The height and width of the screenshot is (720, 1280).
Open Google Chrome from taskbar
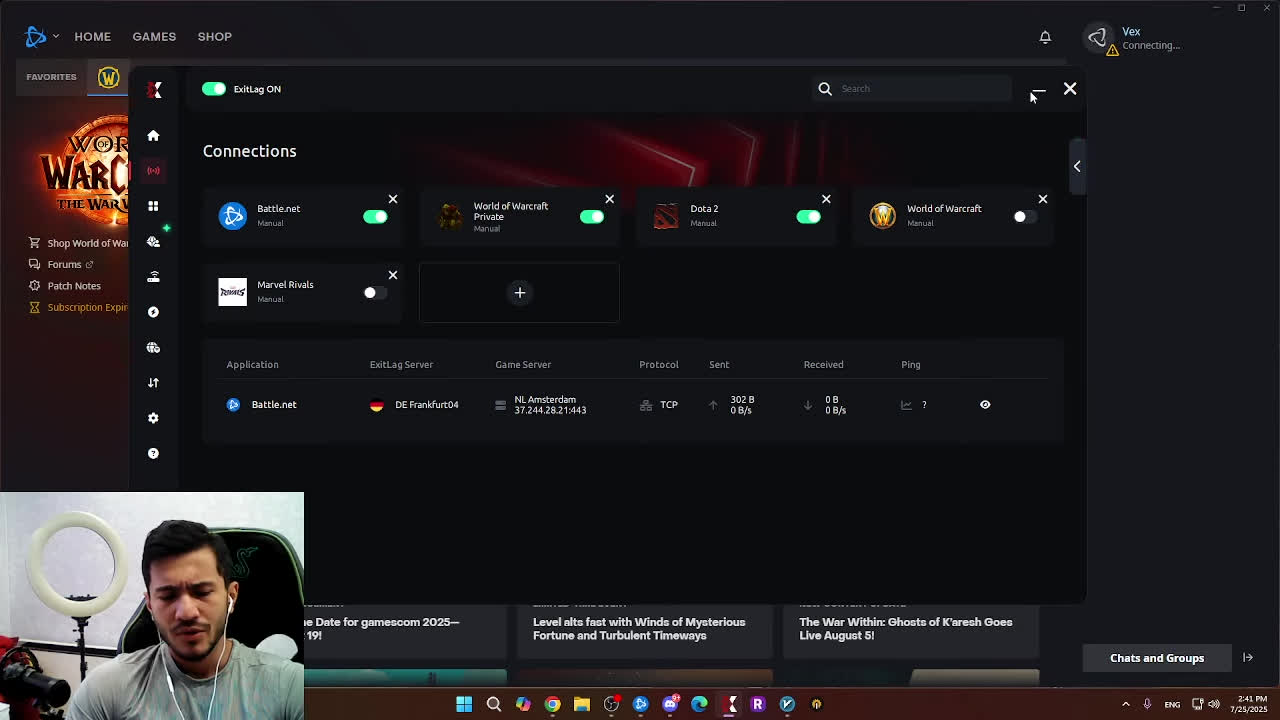pos(552,704)
